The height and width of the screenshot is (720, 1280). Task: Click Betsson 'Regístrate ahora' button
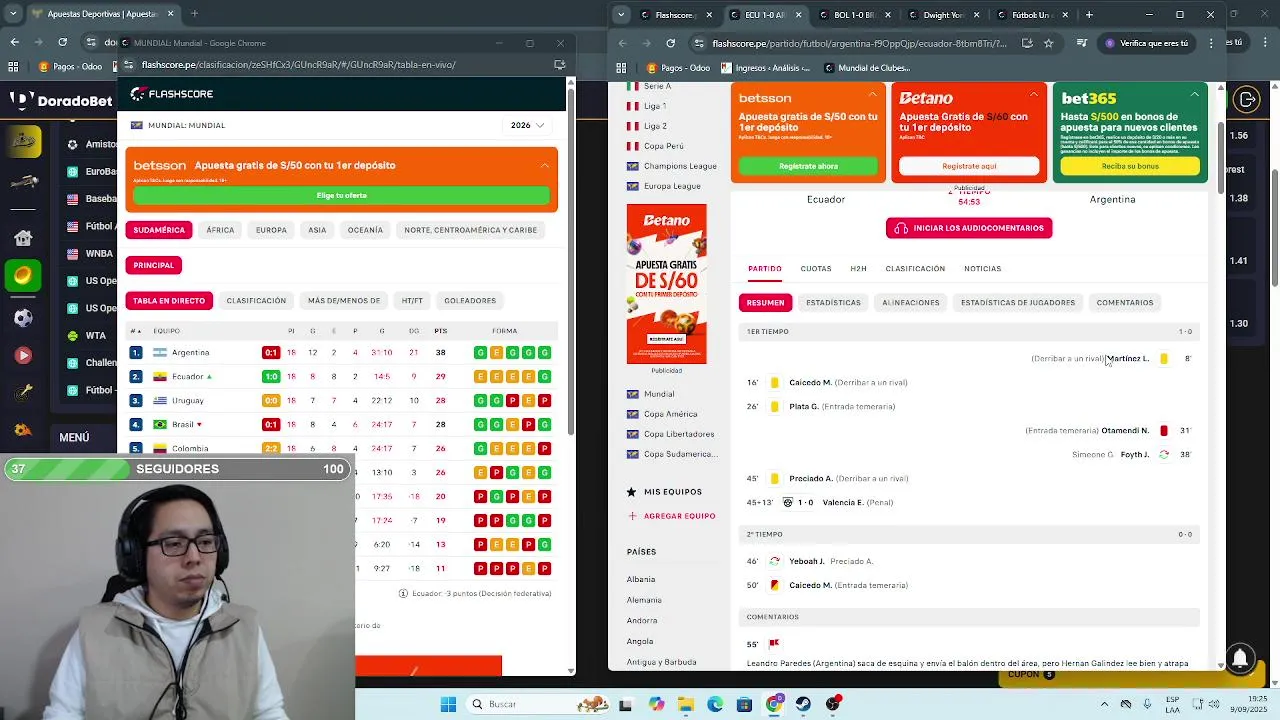808,166
